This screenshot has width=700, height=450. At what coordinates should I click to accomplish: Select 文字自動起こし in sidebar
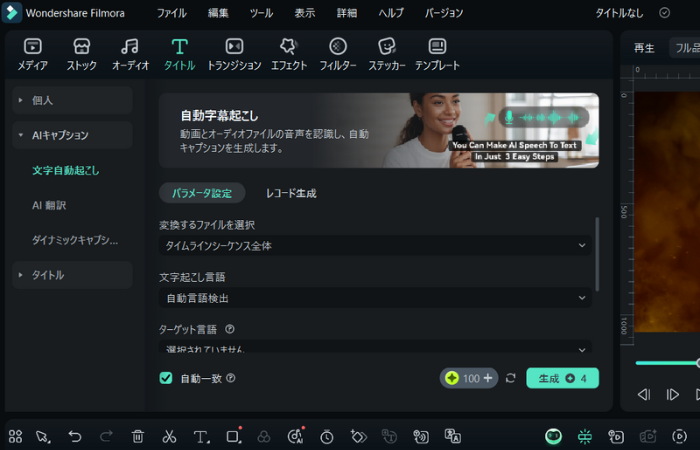(66, 171)
